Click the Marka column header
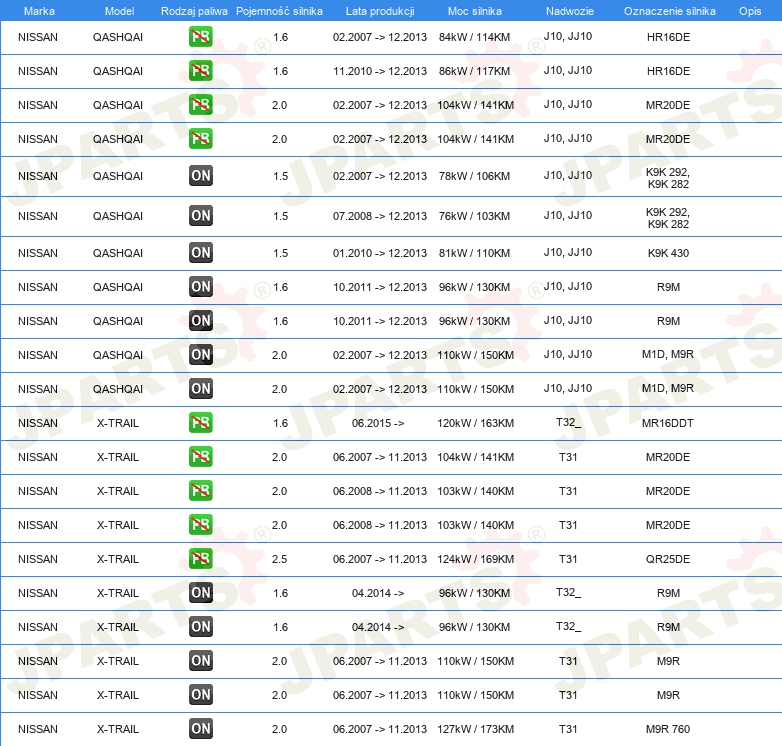The height and width of the screenshot is (746, 782). [x=39, y=11]
